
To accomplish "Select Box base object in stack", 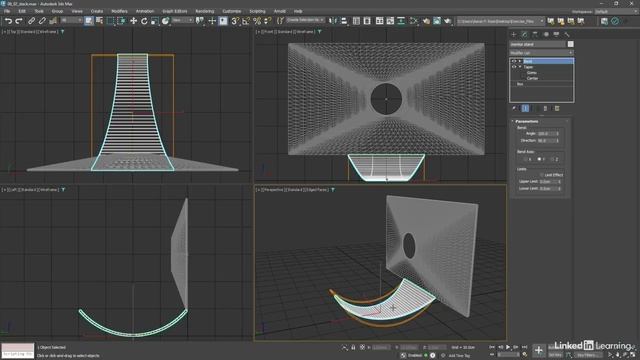I will [520, 84].
